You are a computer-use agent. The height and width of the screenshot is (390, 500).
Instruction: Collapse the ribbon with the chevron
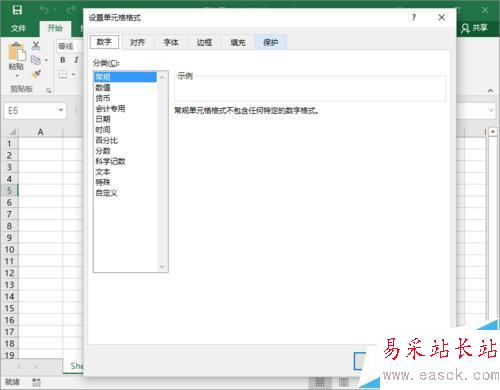490,91
